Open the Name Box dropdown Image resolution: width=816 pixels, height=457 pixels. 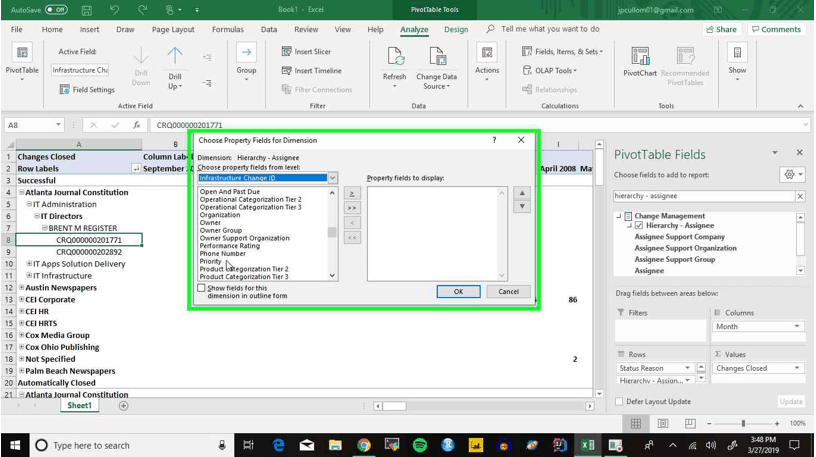(58, 125)
